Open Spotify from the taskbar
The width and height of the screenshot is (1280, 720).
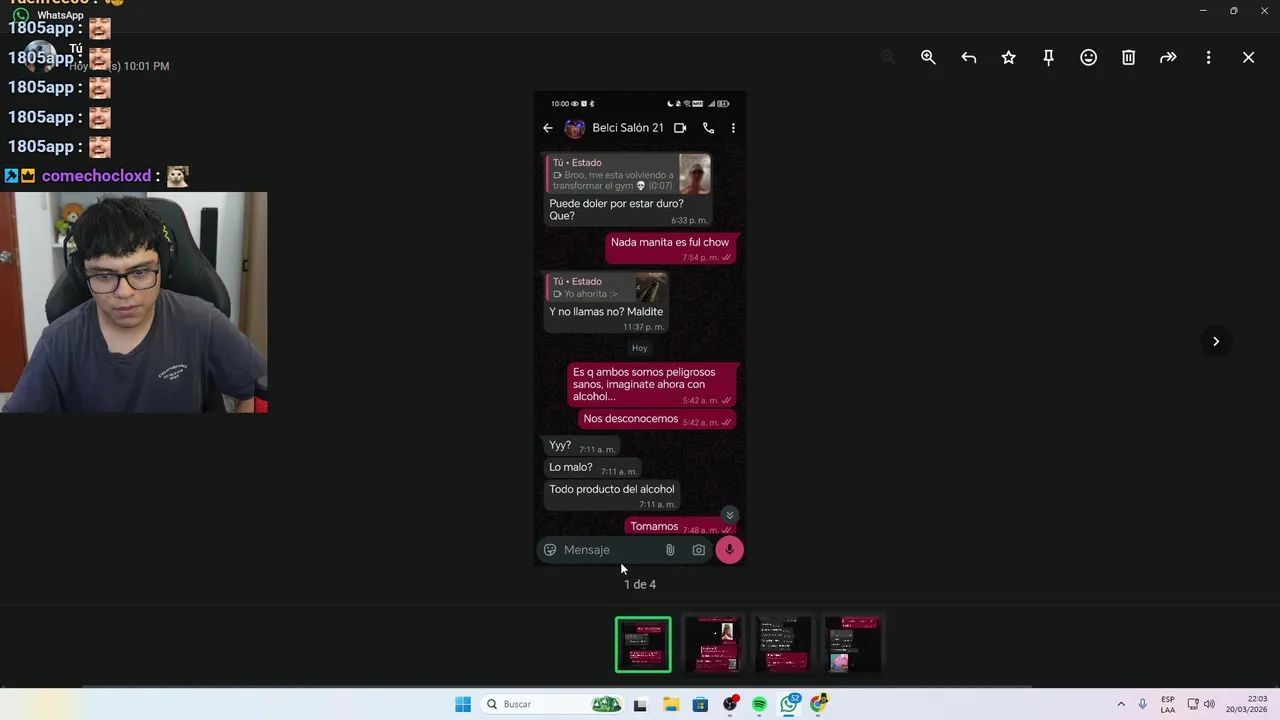click(760, 704)
